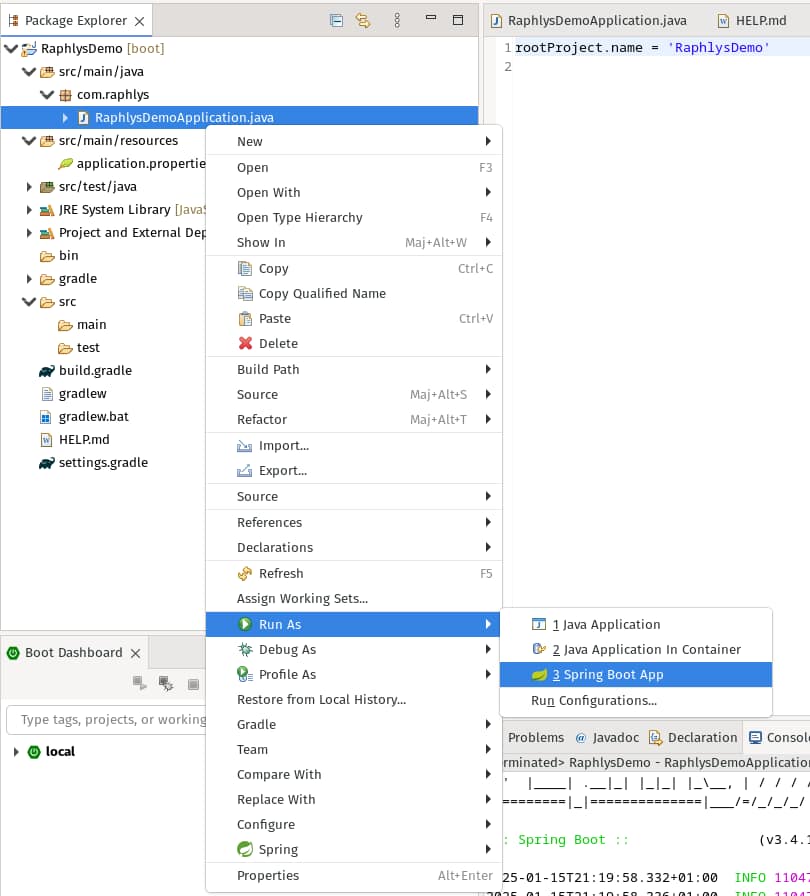Click the start icon in Boot Dashboard toolbar

(x=140, y=684)
